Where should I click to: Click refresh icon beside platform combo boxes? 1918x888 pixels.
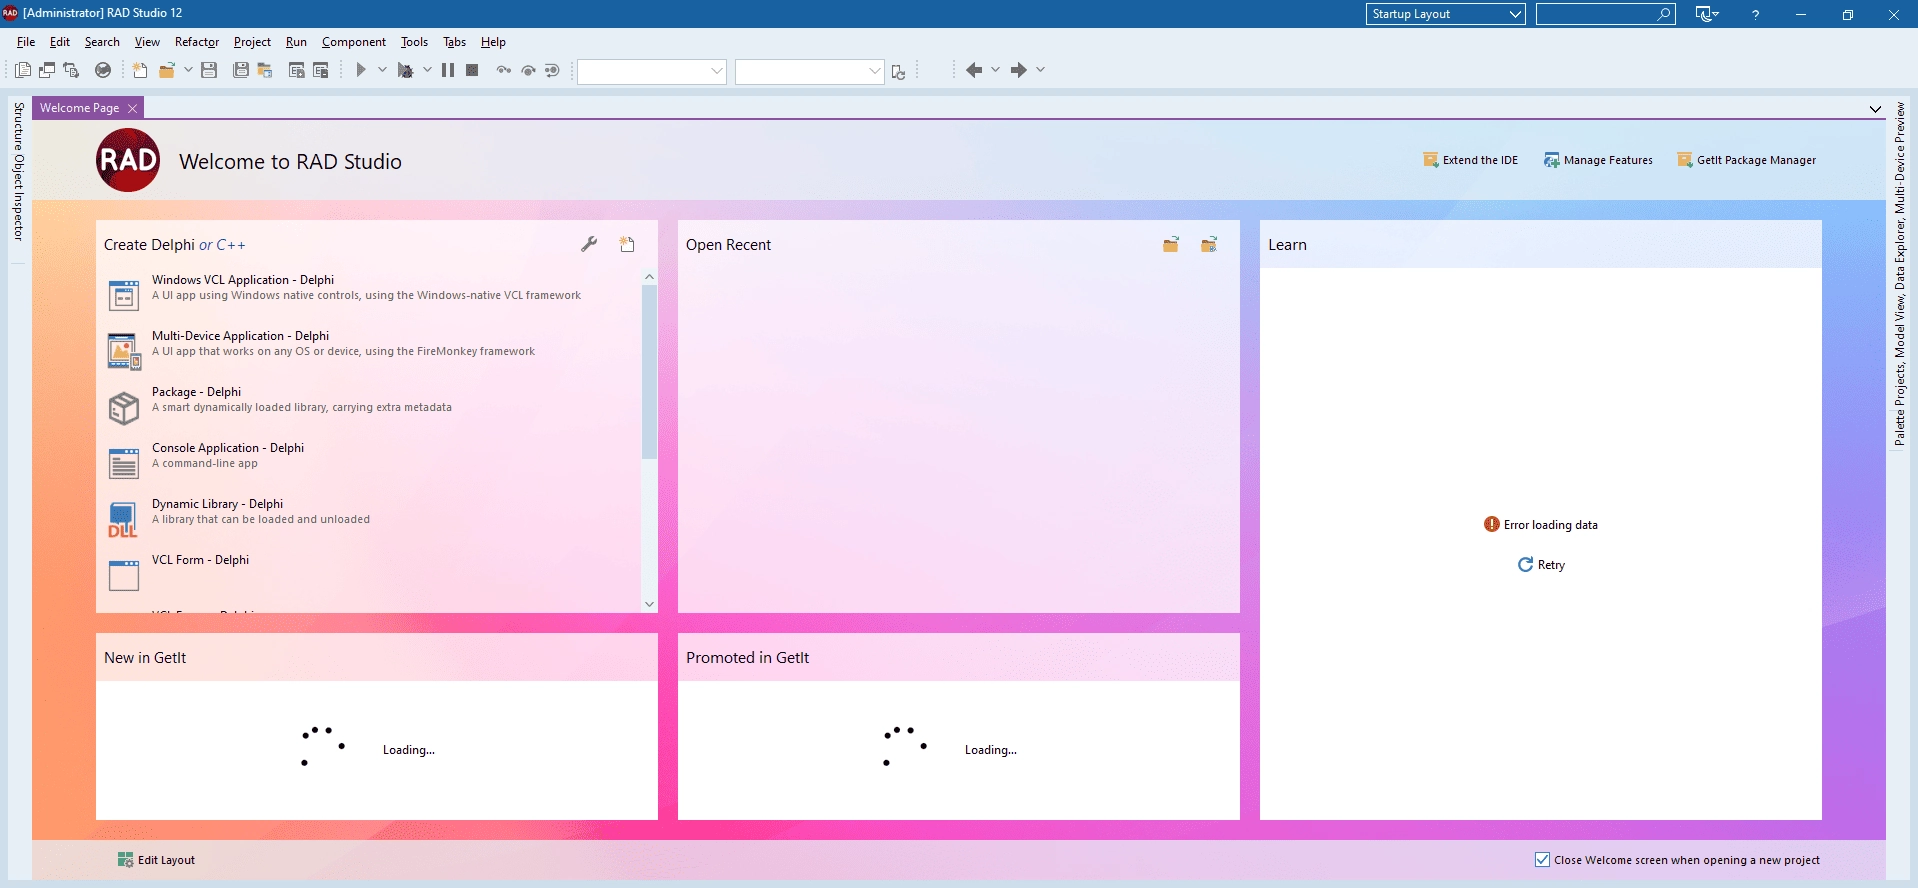coord(898,71)
